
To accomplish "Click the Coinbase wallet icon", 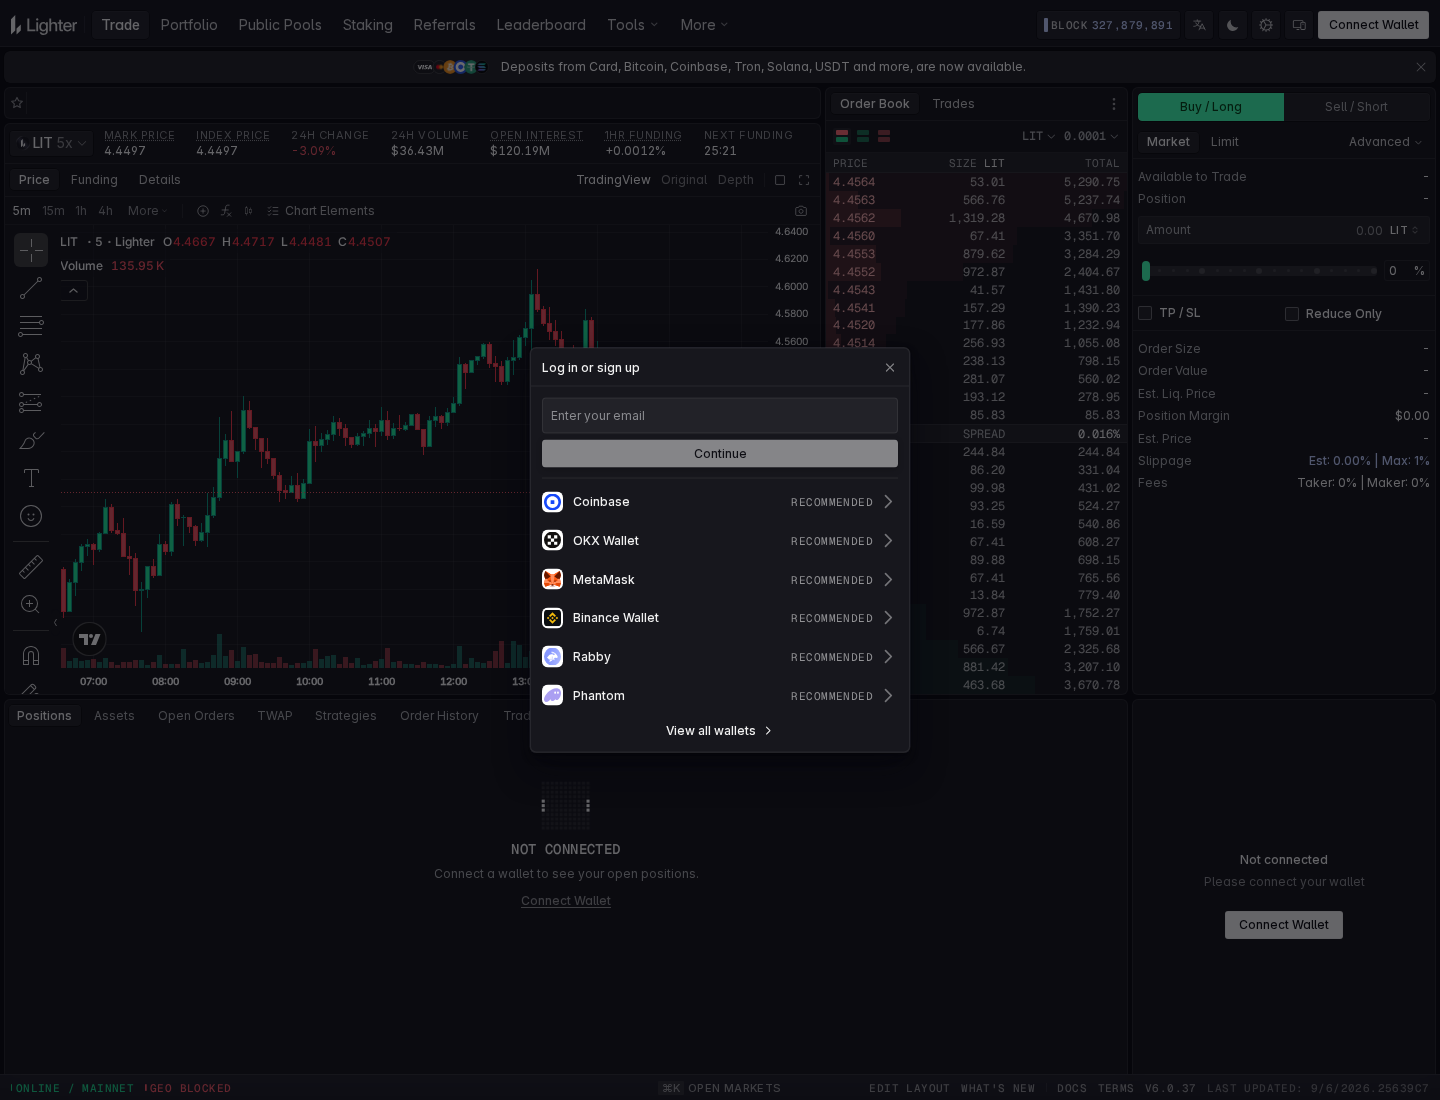I will pos(552,502).
